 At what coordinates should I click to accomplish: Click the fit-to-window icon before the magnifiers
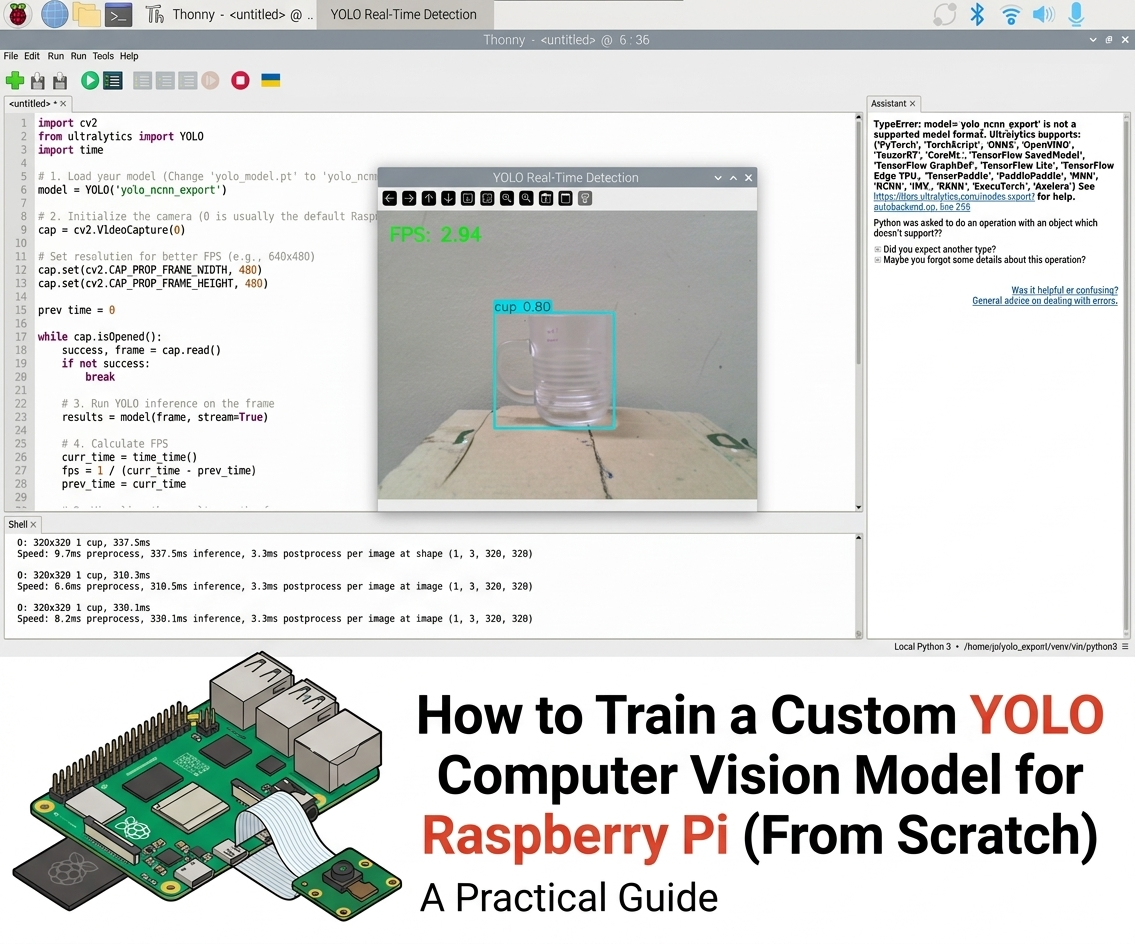487,198
